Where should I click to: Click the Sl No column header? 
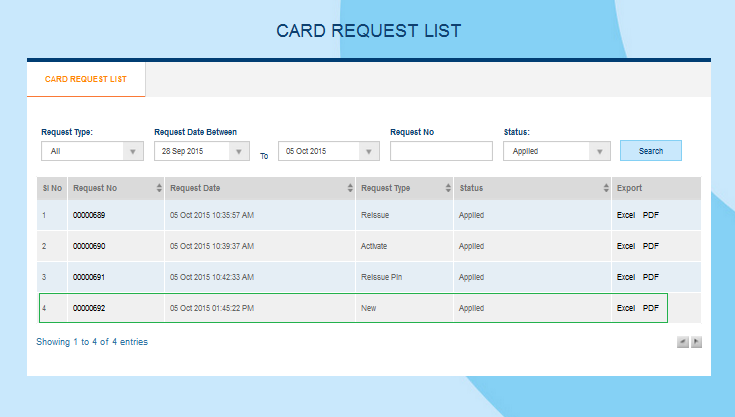click(x=51, y=188)
